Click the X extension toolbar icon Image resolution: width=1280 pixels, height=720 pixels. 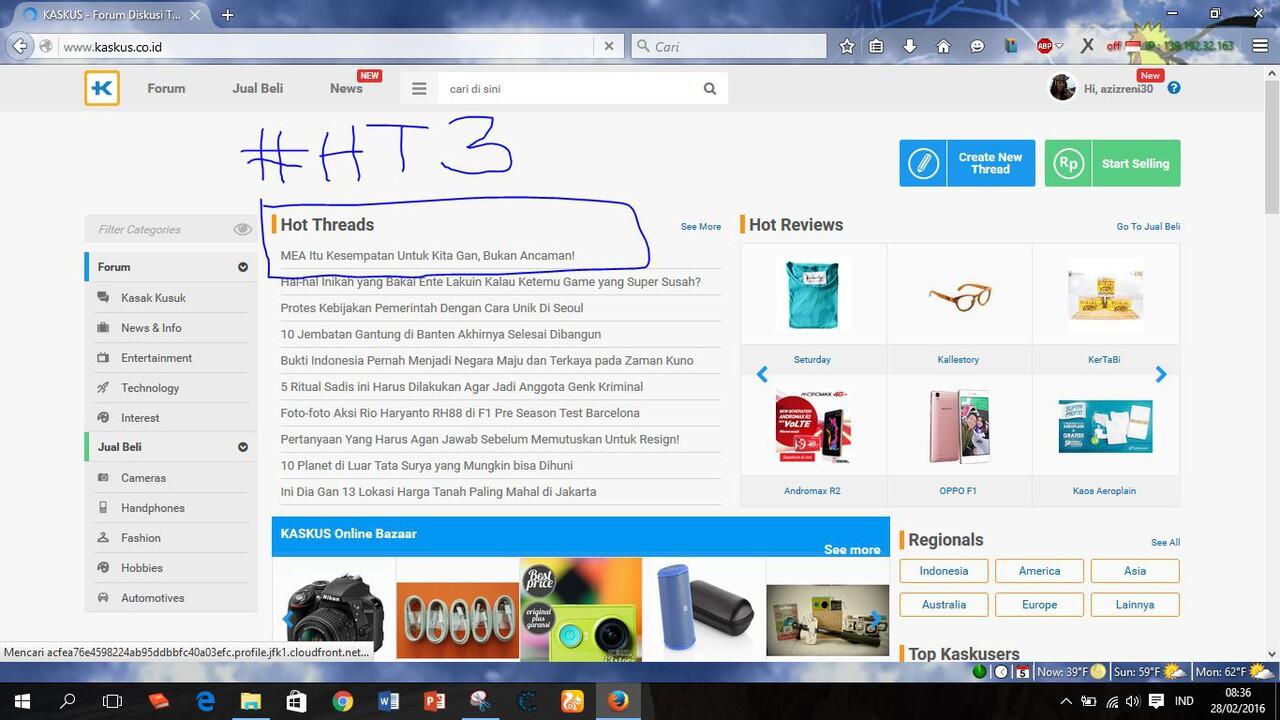(1087, 46)
